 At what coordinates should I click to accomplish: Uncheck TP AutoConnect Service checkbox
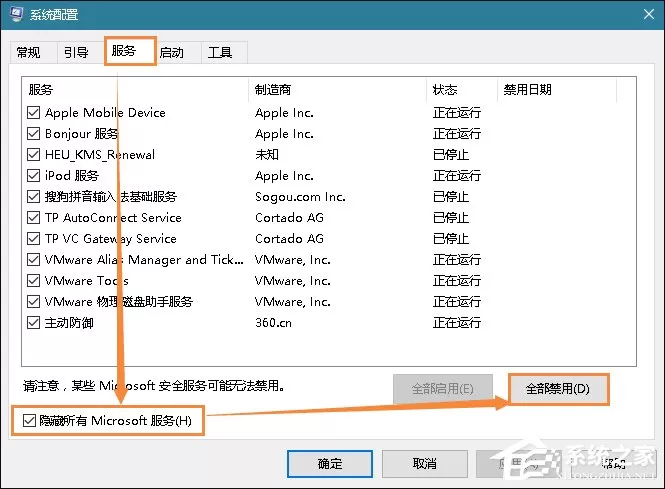pyautogui.click(x=34, y=218)
